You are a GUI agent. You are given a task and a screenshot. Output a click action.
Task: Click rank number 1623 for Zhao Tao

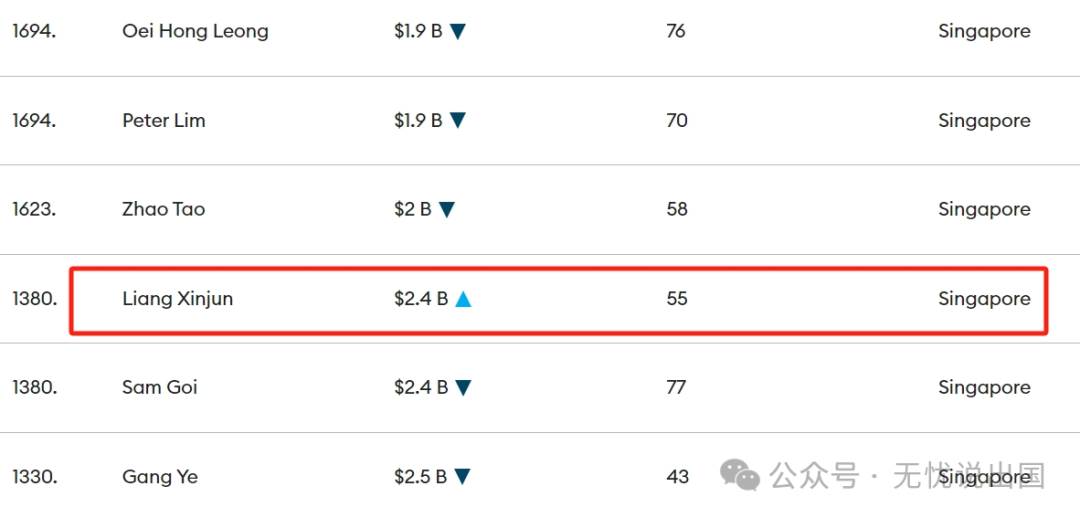tap(34, 209)
